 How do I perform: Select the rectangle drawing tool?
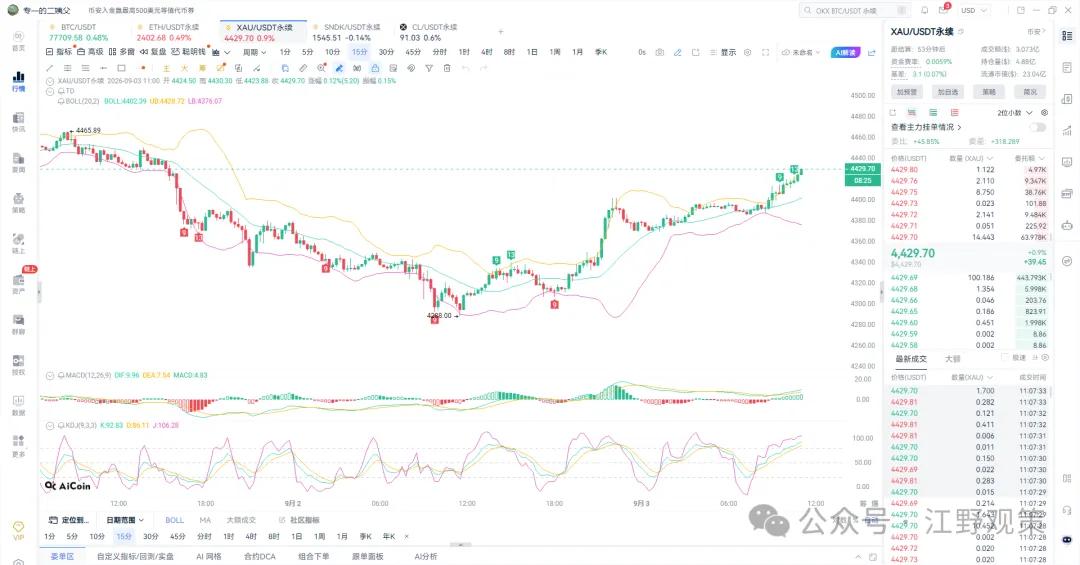click(x=121, y=68)
